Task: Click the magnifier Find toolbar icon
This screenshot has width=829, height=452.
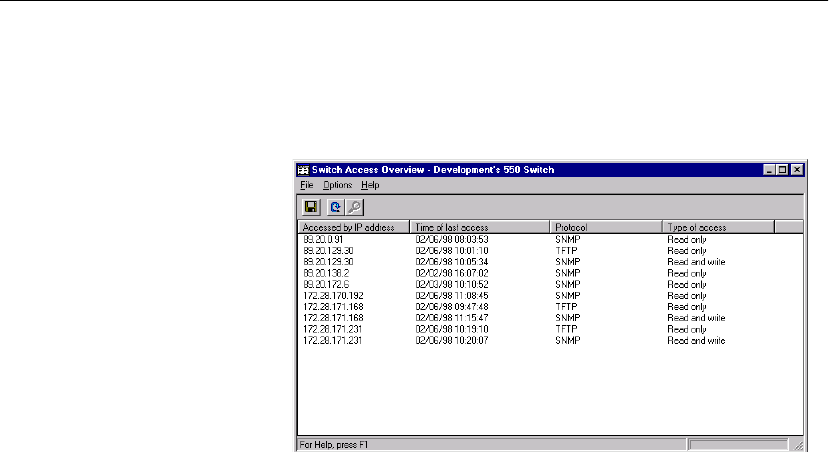Action: (353, 207)
